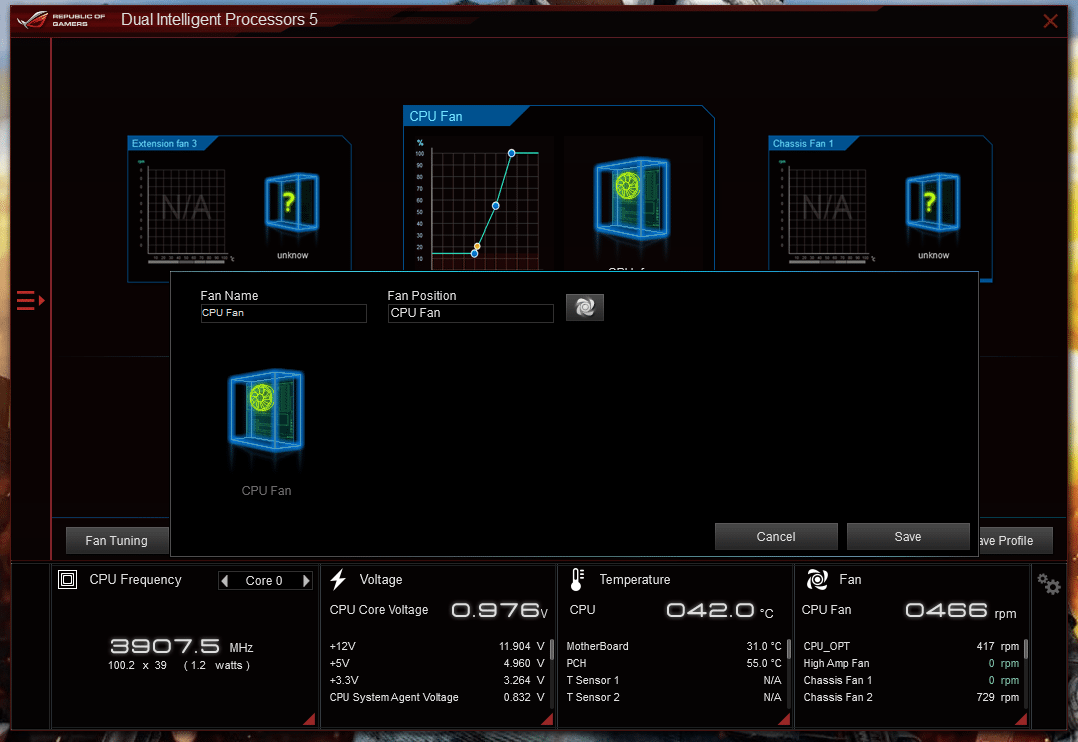Click the MotherBoard temperature row

[674, 646]
